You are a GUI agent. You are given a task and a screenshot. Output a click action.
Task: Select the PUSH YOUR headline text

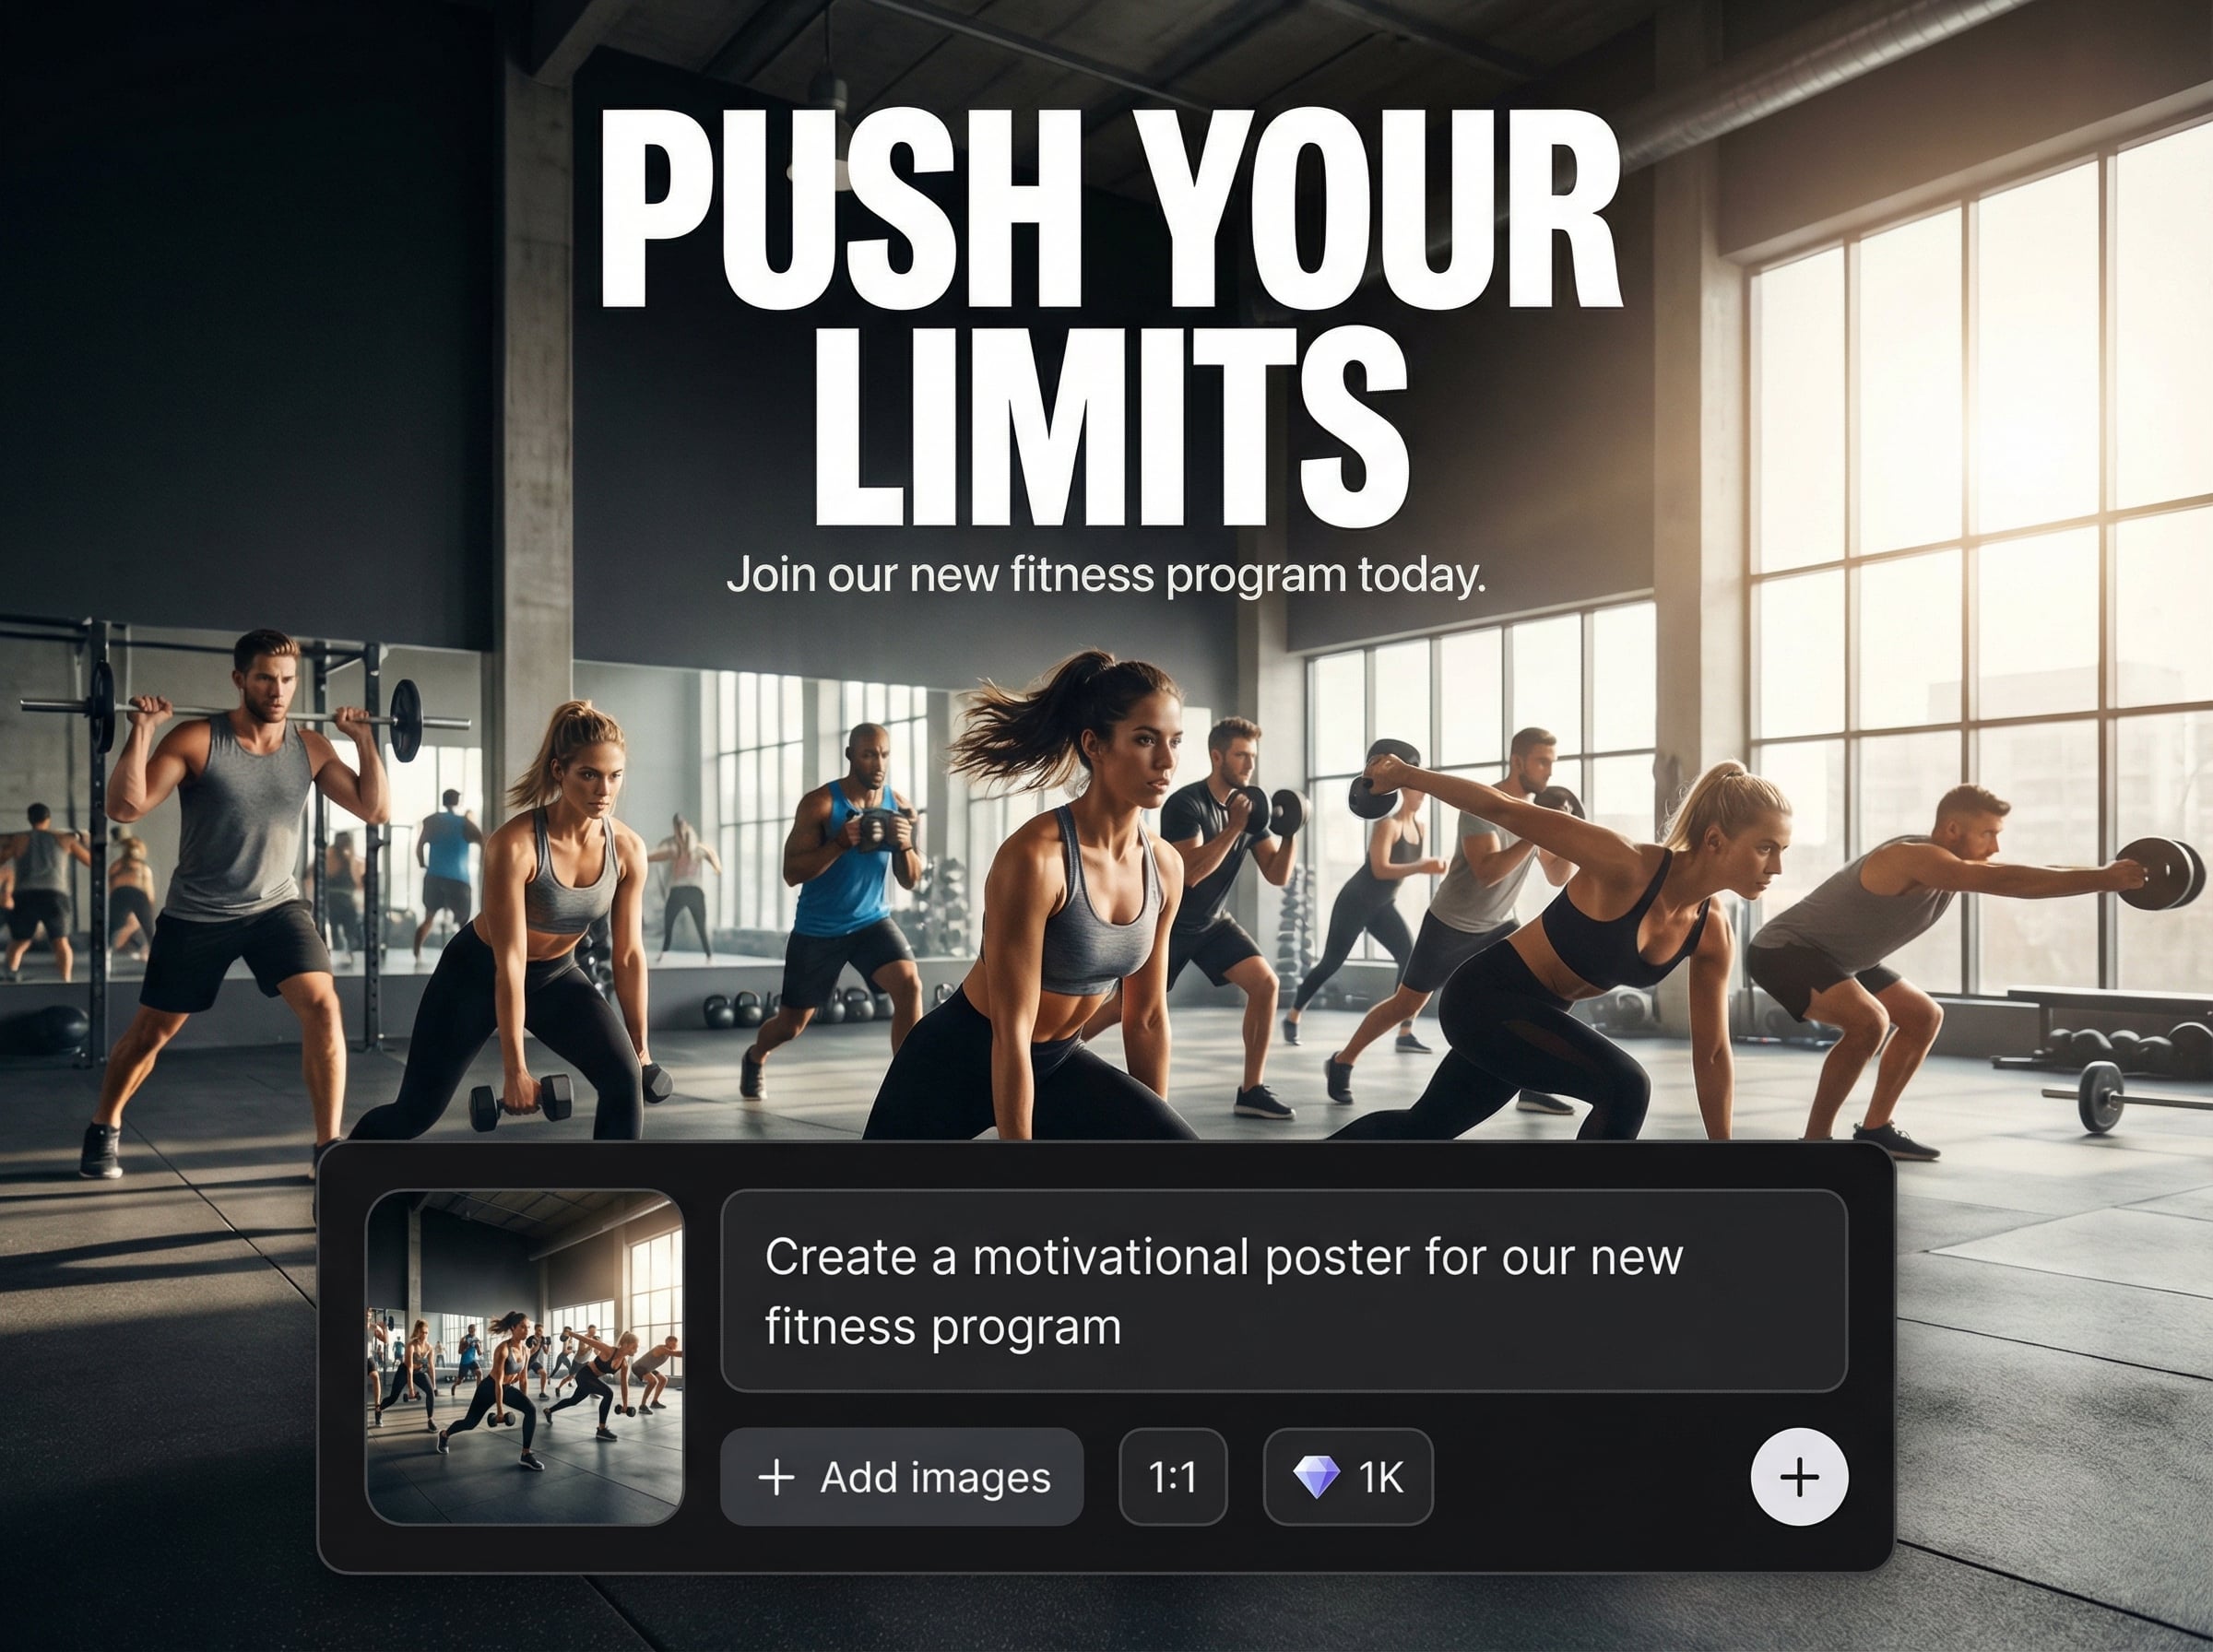(x=1109, y=208)
